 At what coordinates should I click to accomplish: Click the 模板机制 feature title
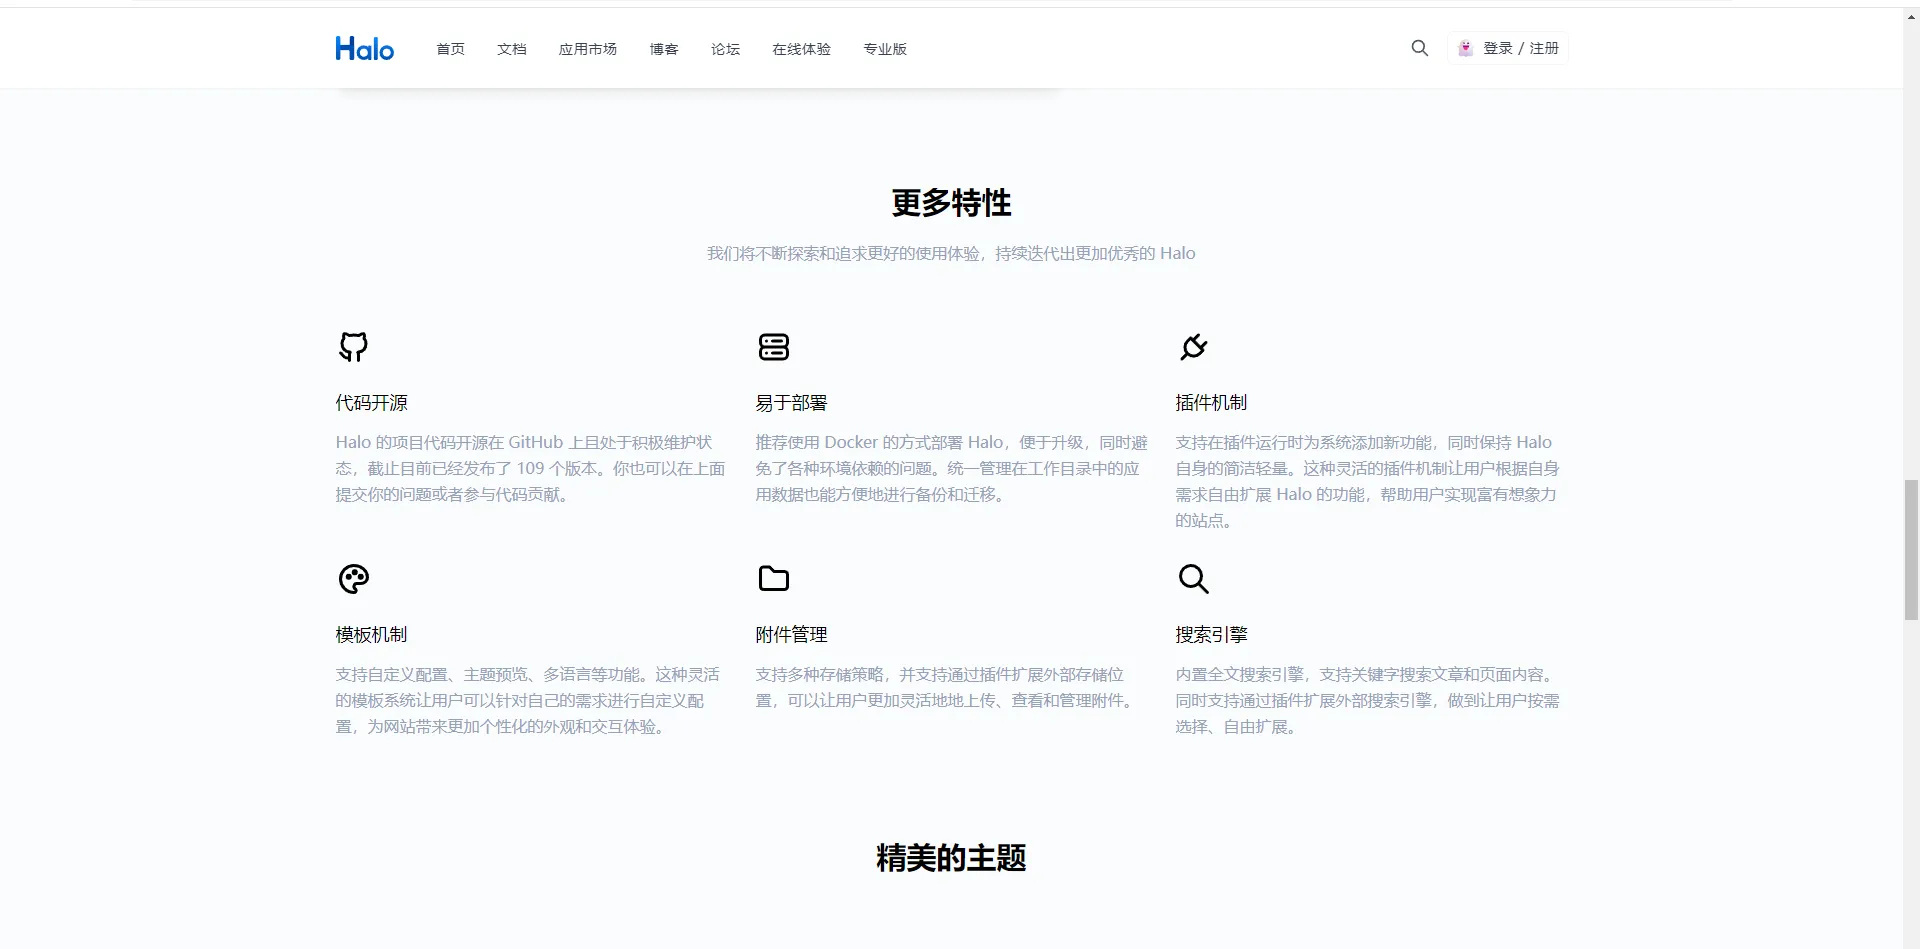pyautogui.click(x=372, y=635)
